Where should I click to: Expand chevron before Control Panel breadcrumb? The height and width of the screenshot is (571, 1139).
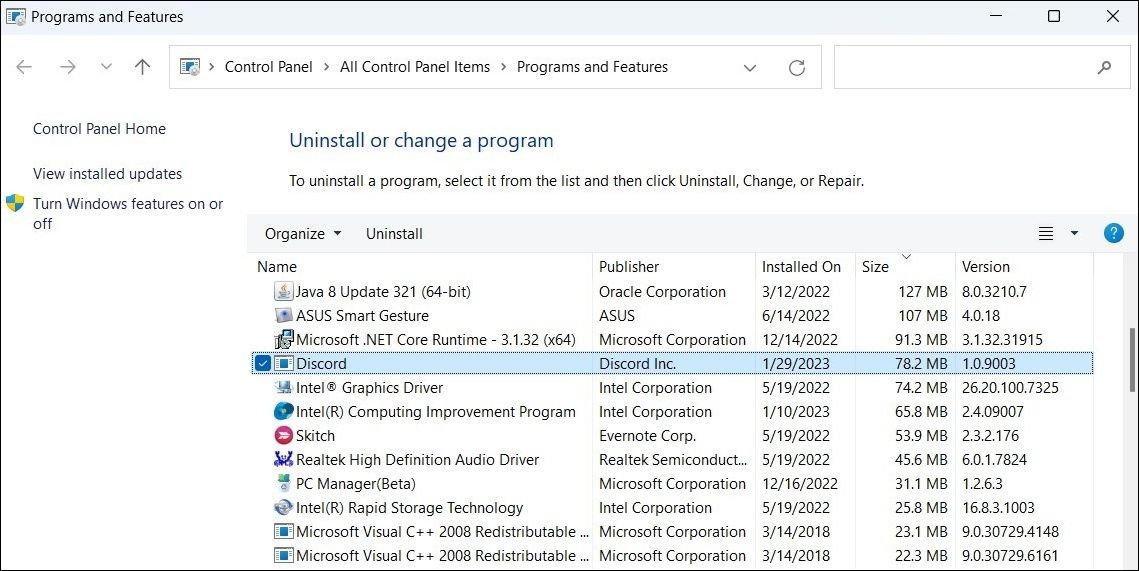coord(211,67)
